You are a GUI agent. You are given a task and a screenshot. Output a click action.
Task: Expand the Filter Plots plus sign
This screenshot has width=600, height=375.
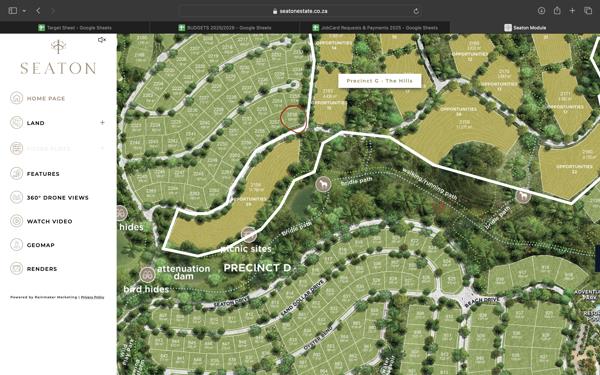pos(102,148)
